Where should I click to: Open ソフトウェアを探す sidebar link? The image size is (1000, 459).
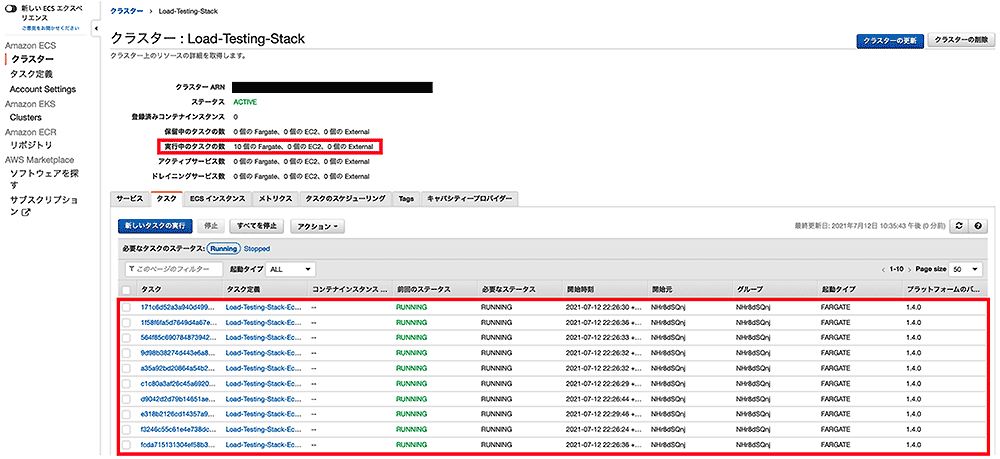(44, 179)
